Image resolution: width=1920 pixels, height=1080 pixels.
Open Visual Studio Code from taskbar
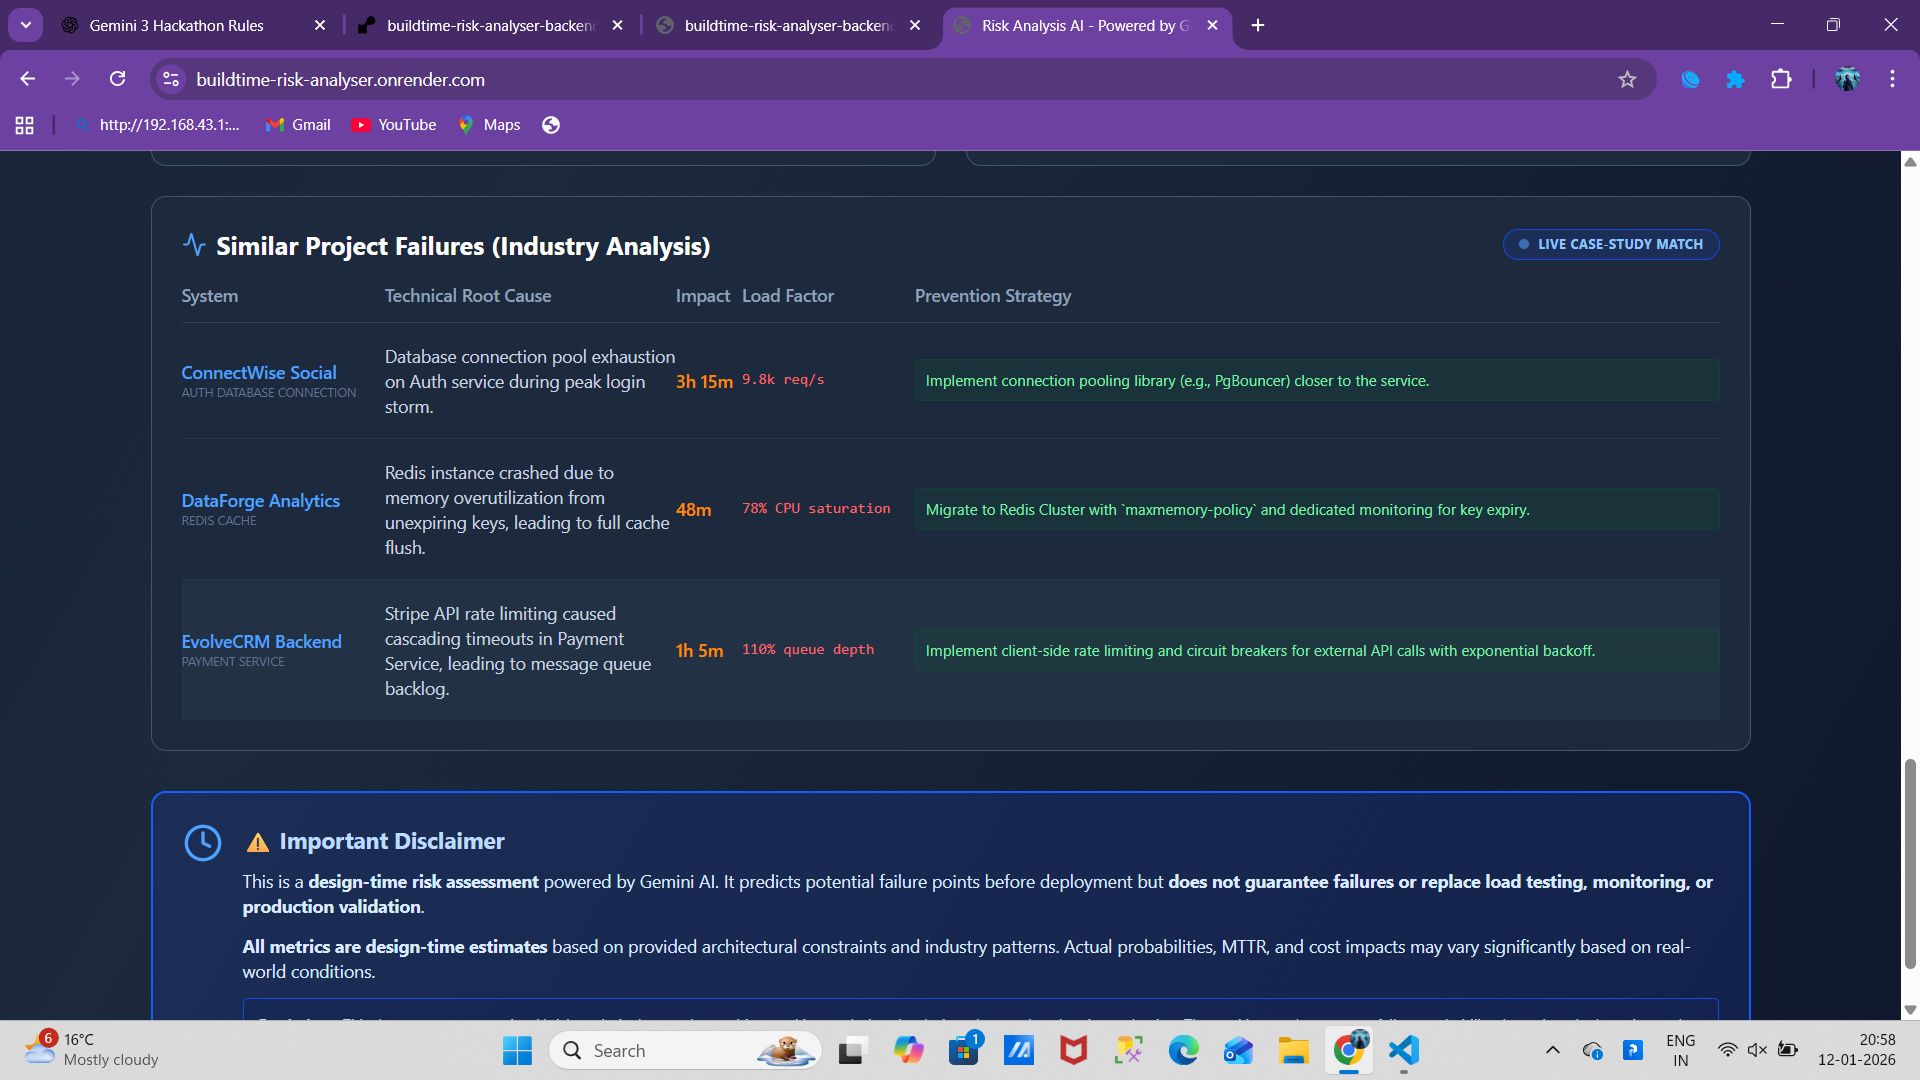[x=1404, y=1050]
